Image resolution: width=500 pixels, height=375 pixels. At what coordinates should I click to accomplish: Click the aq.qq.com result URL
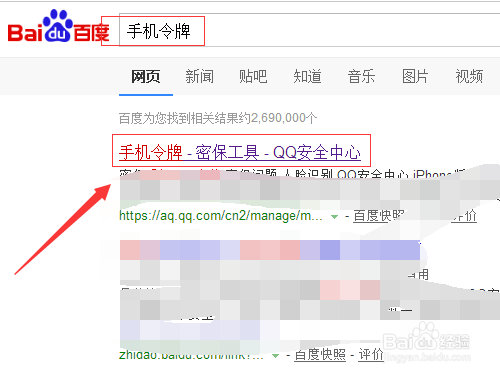tap(221, 216)
